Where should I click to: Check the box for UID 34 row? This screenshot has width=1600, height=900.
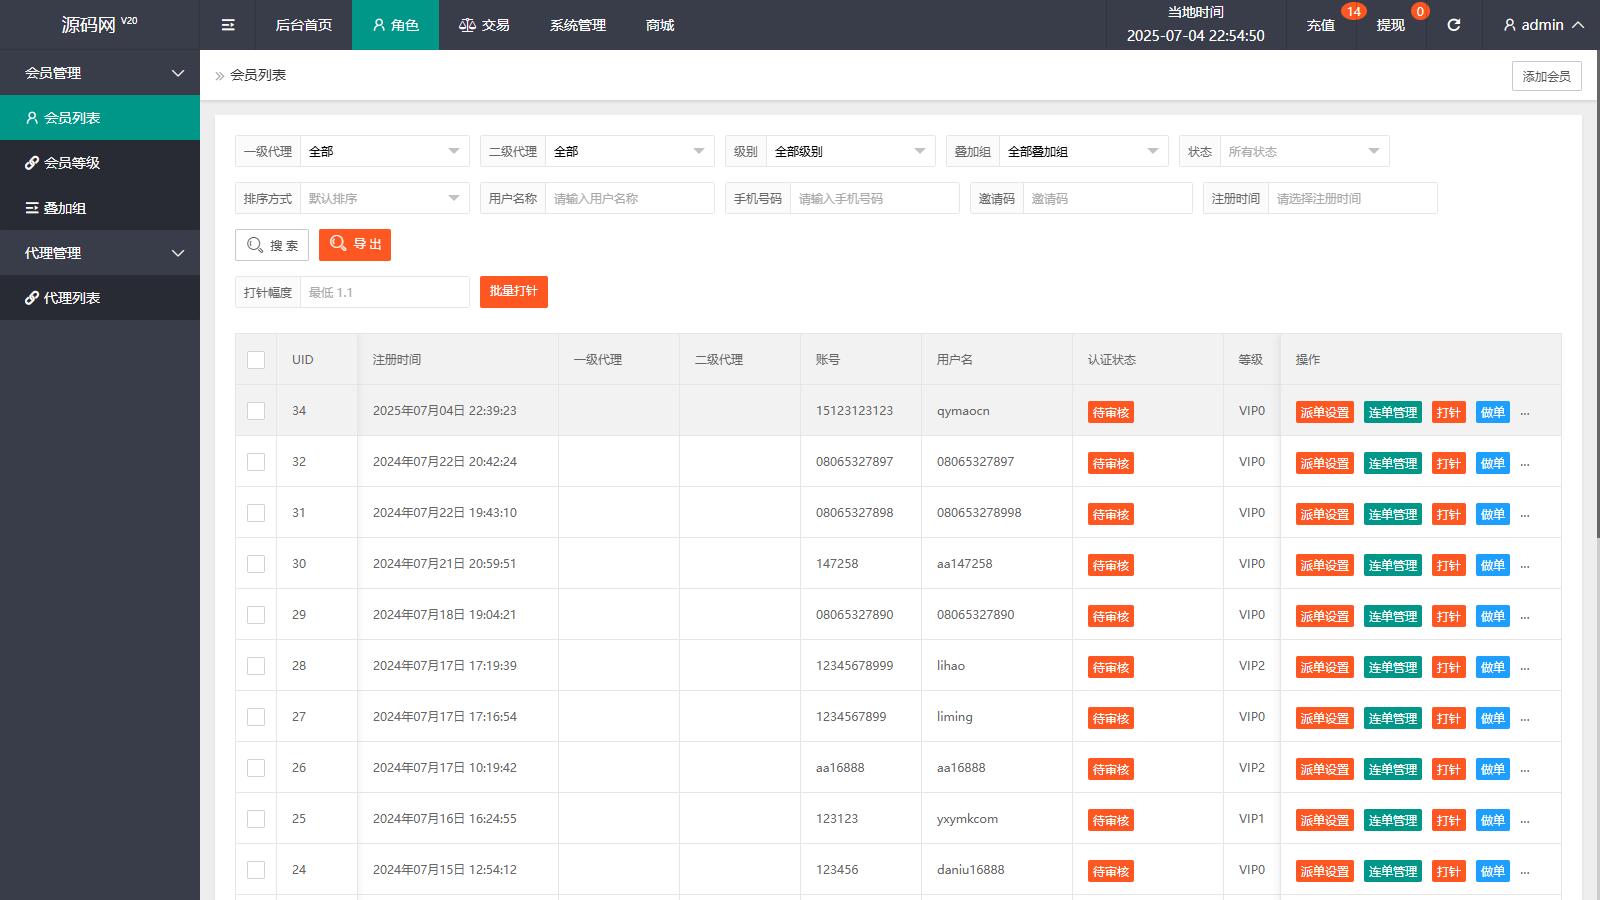pyautogui.click(x=256, y=411)
